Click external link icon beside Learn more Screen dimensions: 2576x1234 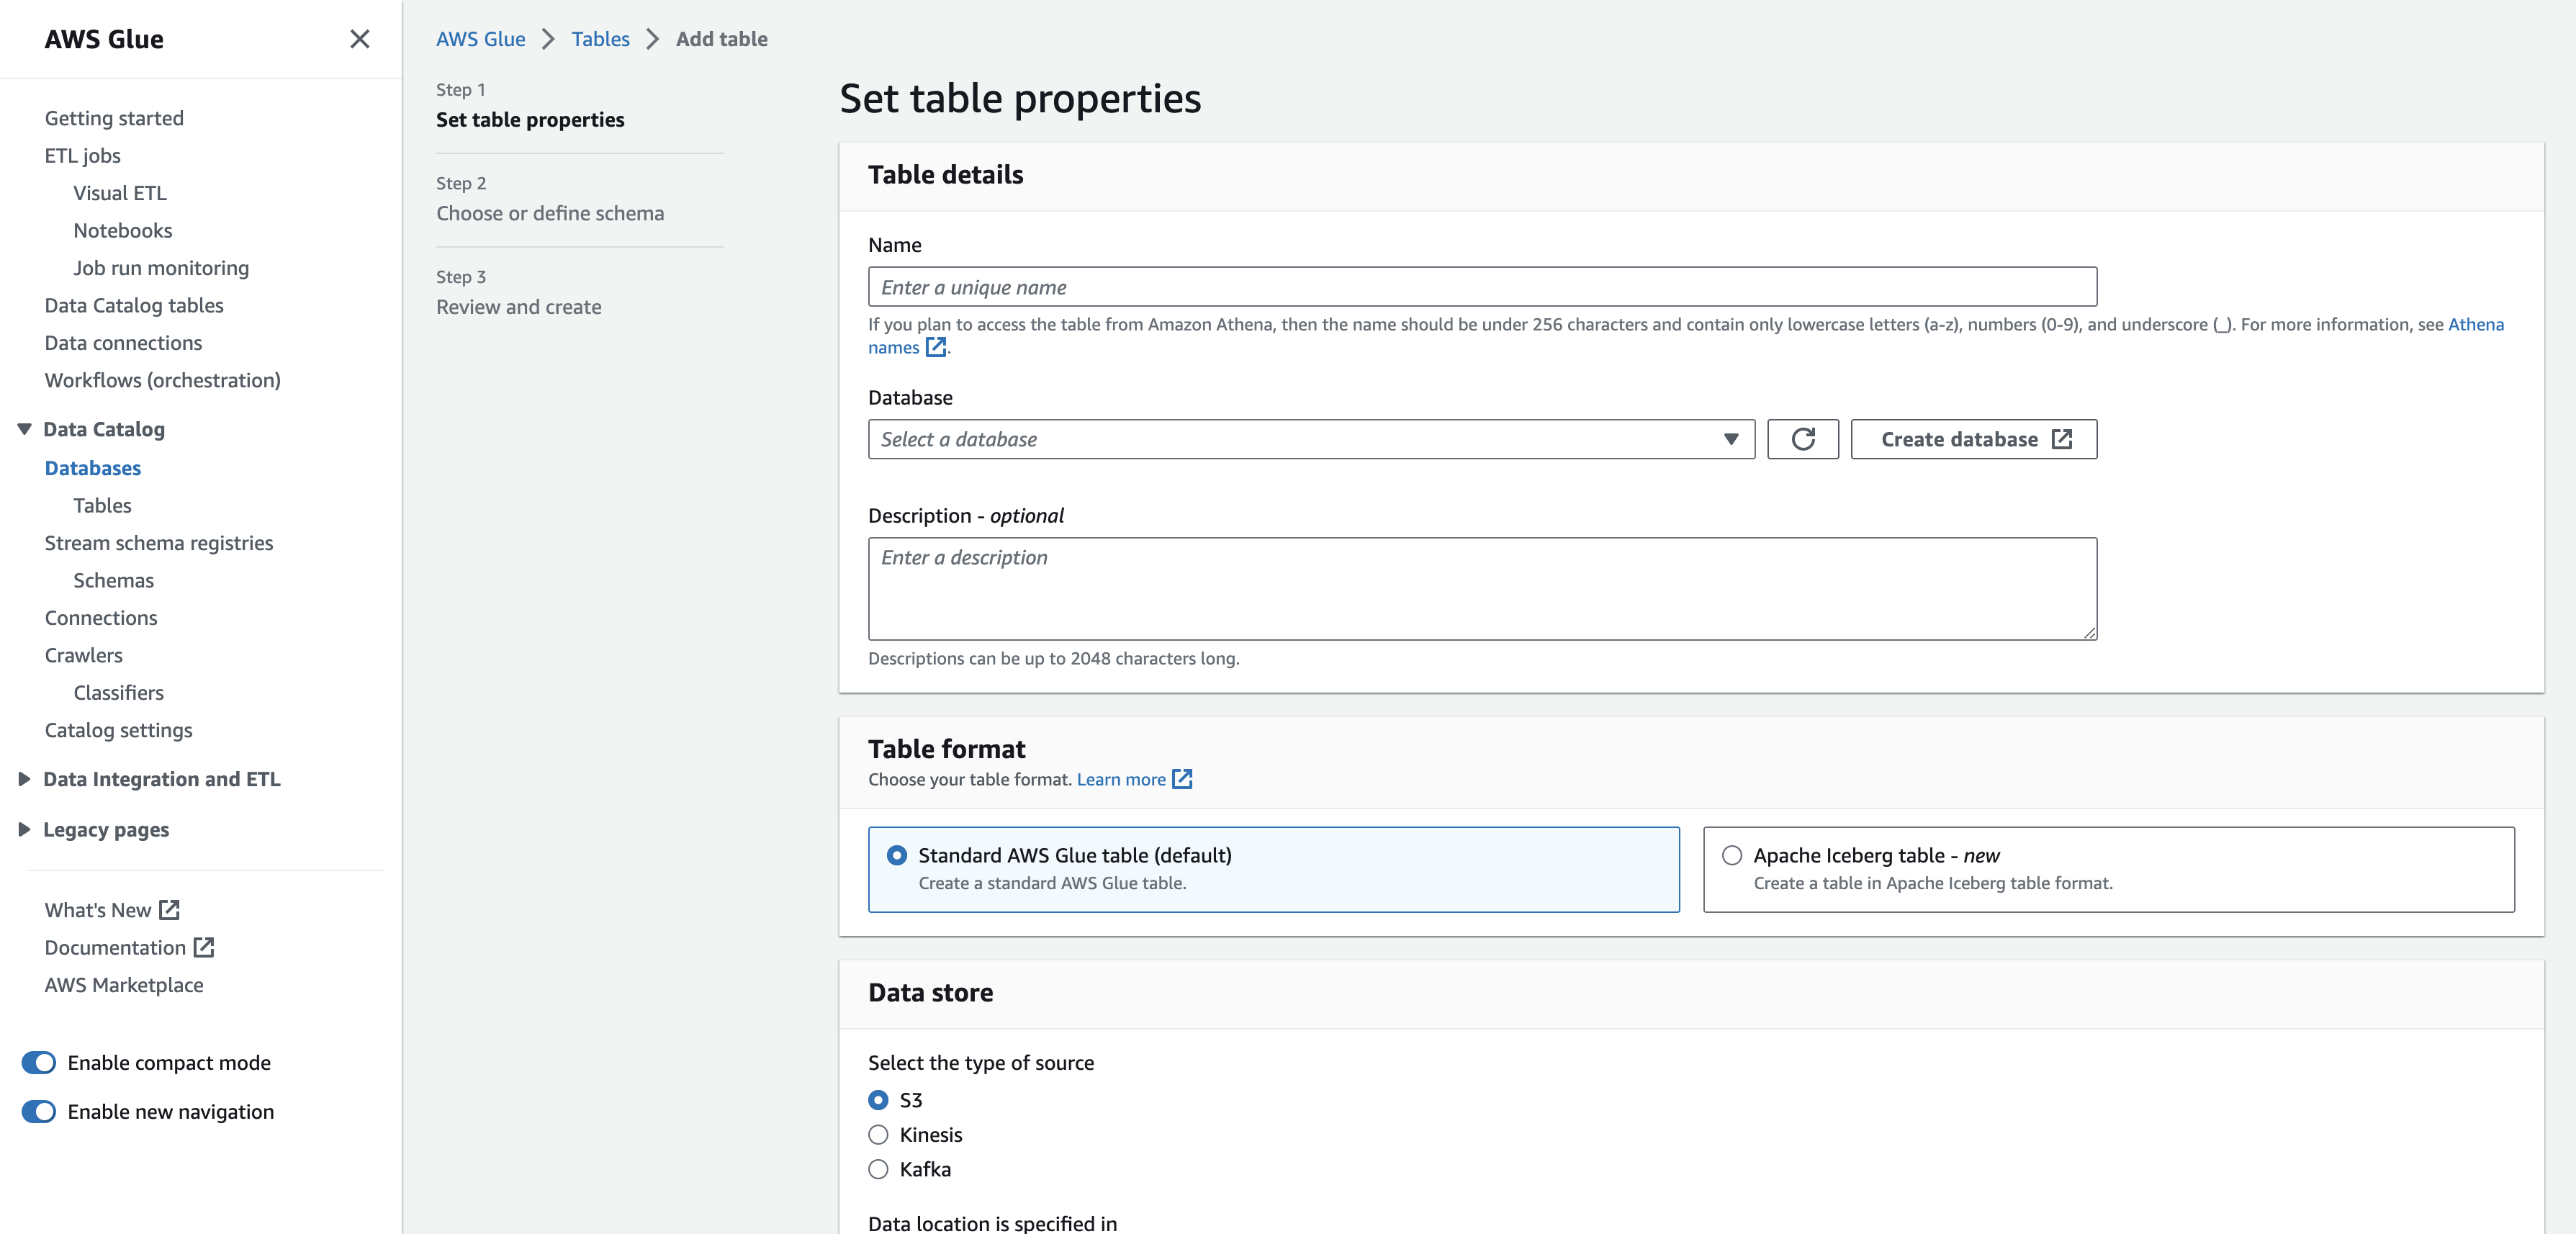click(1182, 779)
